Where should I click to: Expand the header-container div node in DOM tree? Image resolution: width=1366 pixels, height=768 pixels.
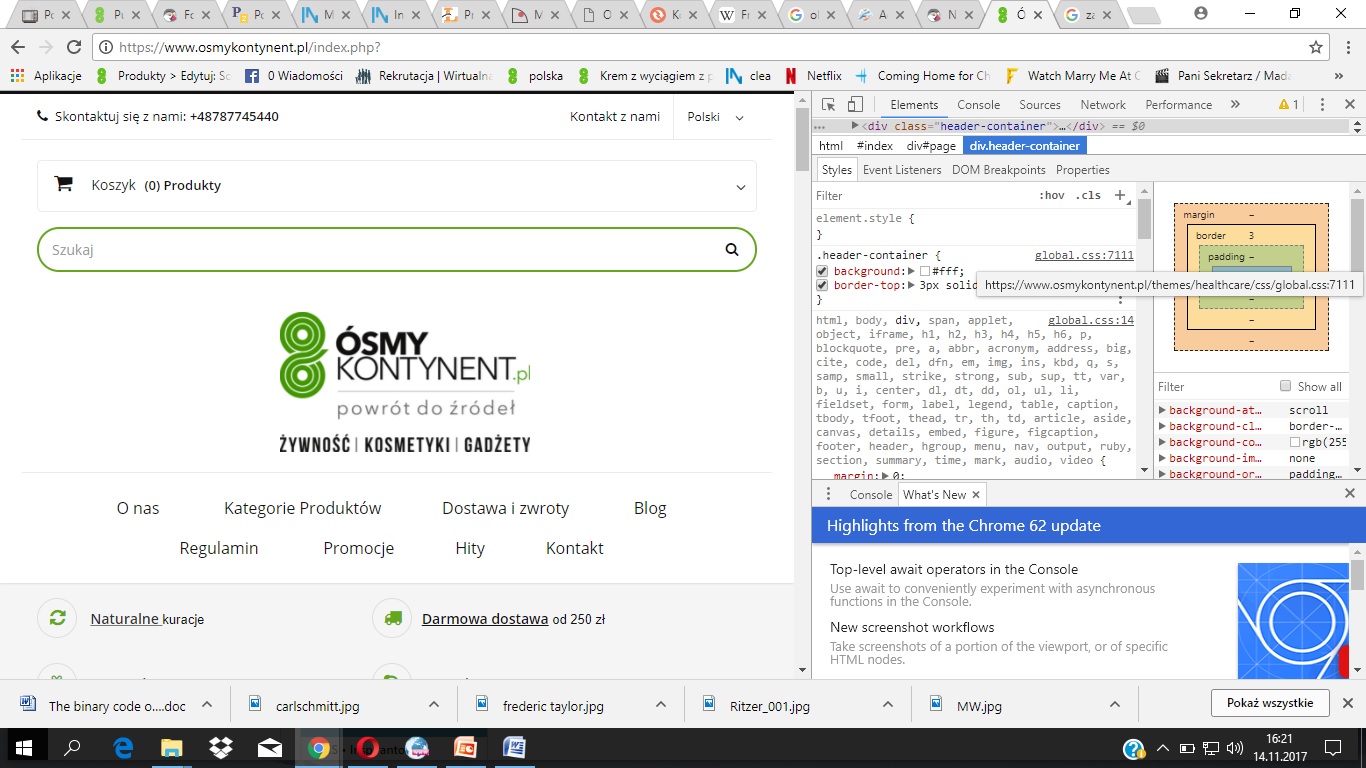tap(855, 126)
